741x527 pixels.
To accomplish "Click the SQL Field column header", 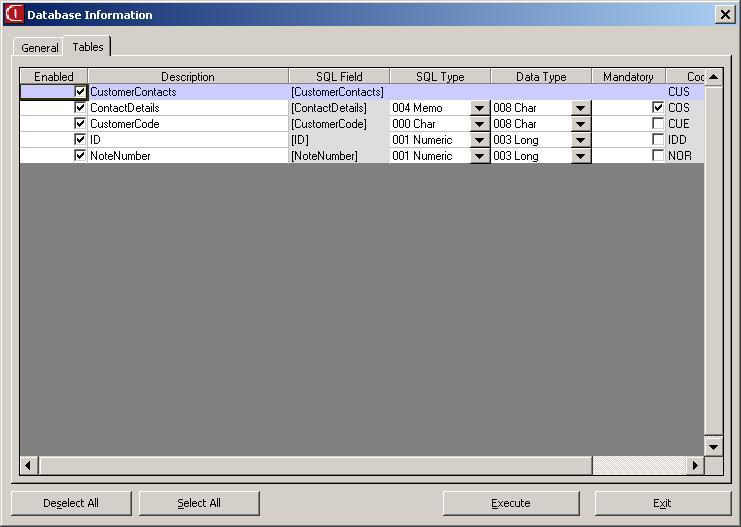I will pos(339,77).
